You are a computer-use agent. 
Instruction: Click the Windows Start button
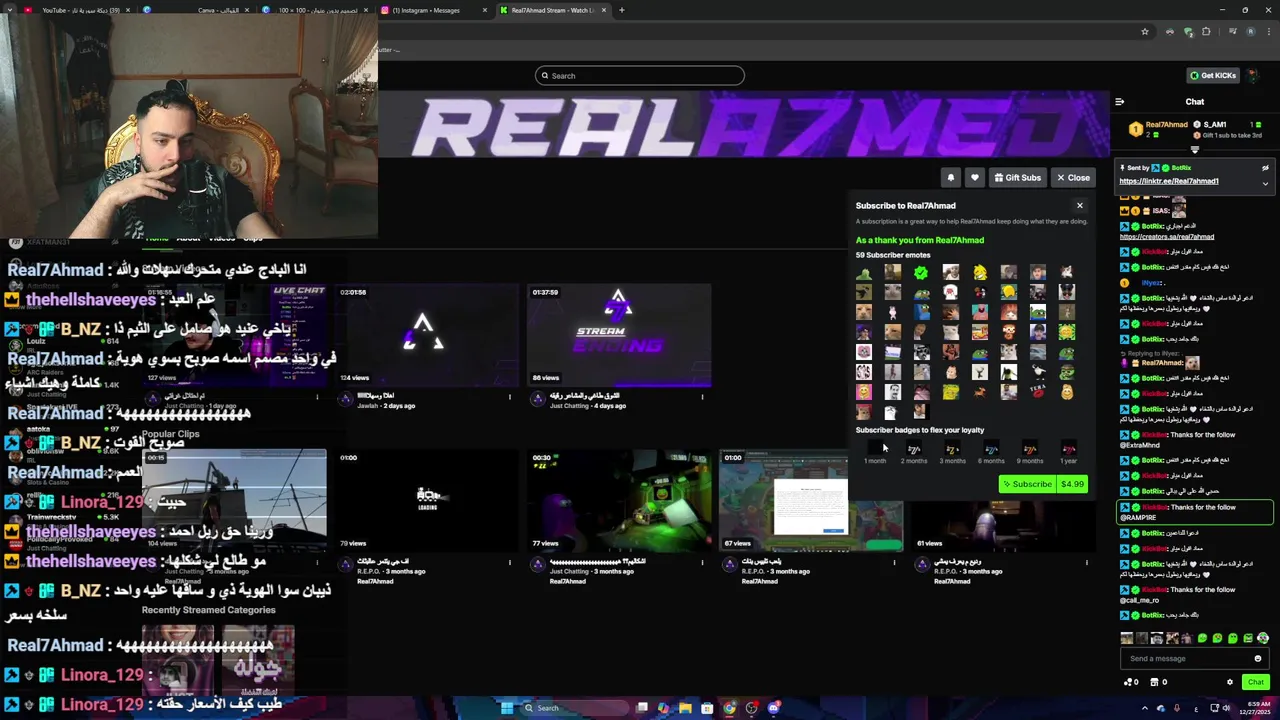tap(506, 708)
